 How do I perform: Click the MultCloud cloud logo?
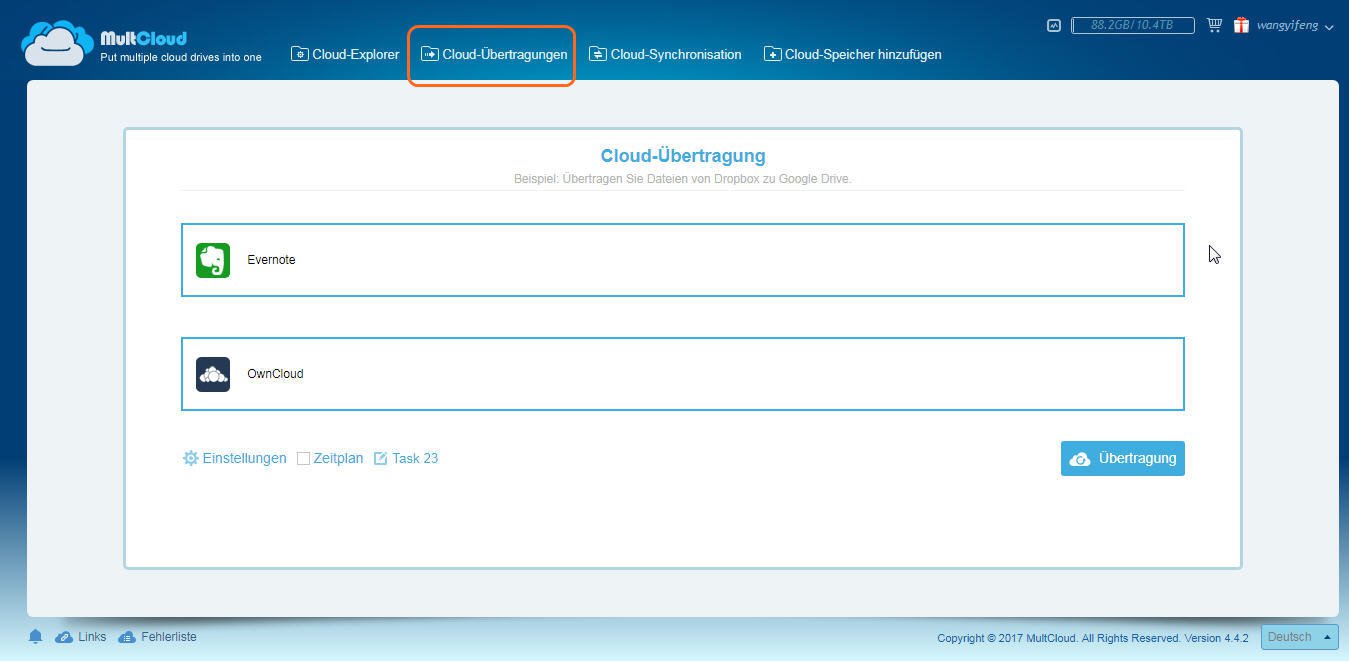57,44
